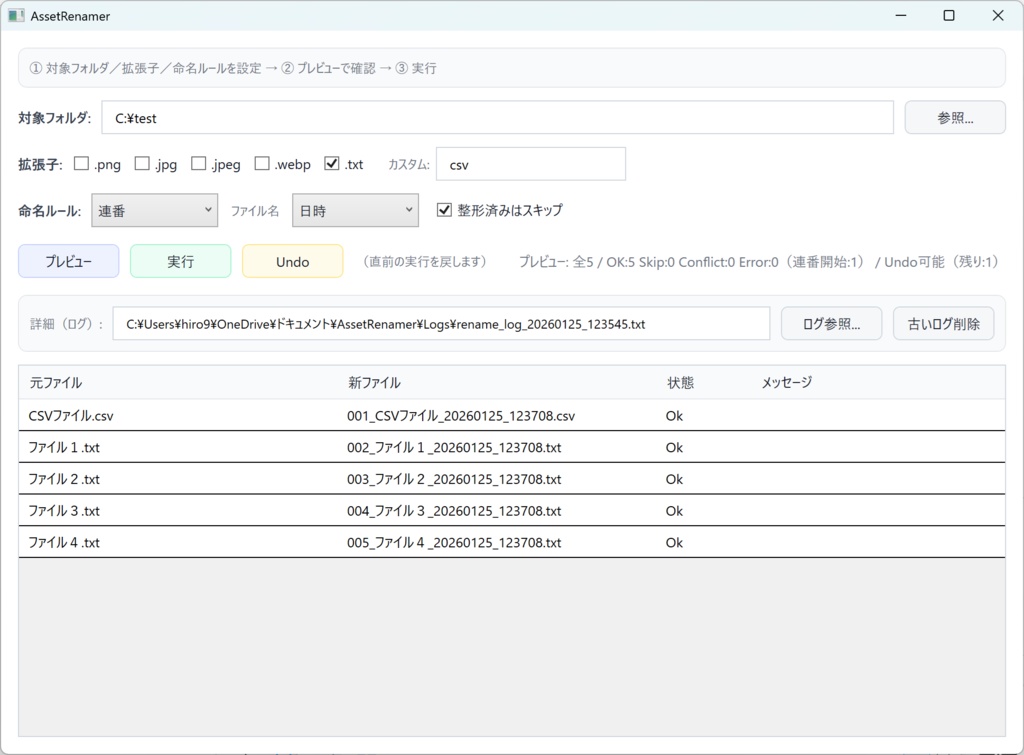Check the .jpg extension filter
1024x755 pixels.
coord(140,163)
